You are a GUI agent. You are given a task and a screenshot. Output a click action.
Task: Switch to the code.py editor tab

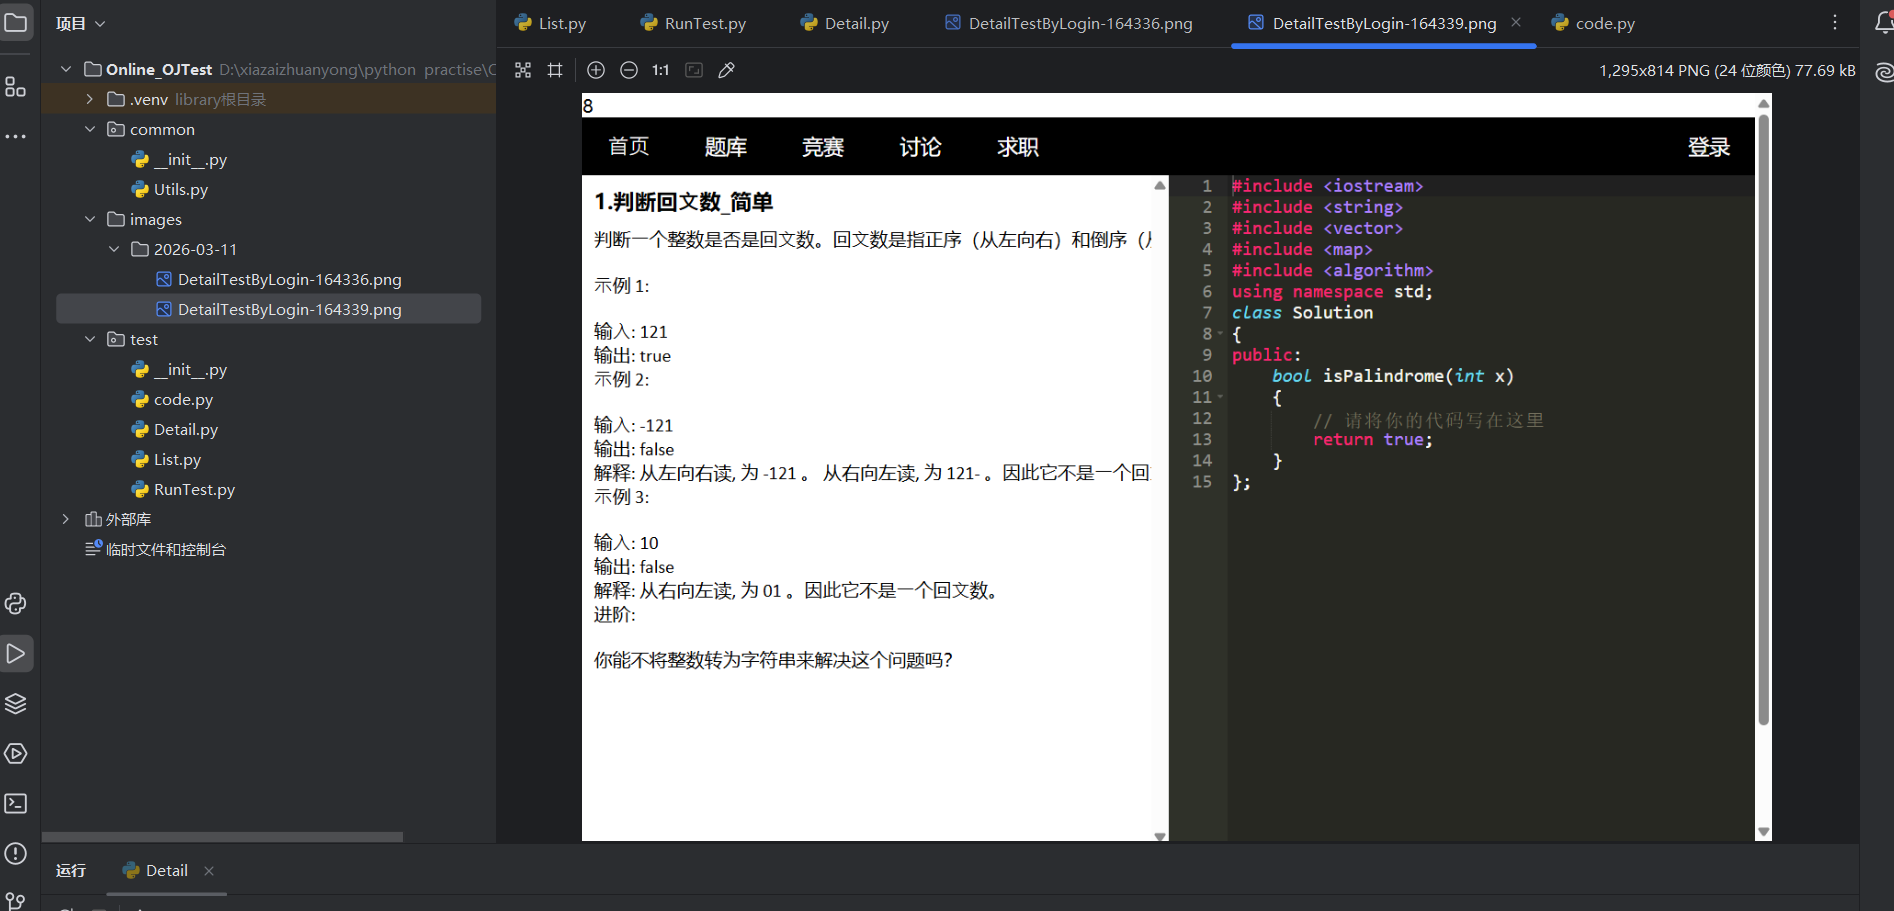click(1593, 23)
